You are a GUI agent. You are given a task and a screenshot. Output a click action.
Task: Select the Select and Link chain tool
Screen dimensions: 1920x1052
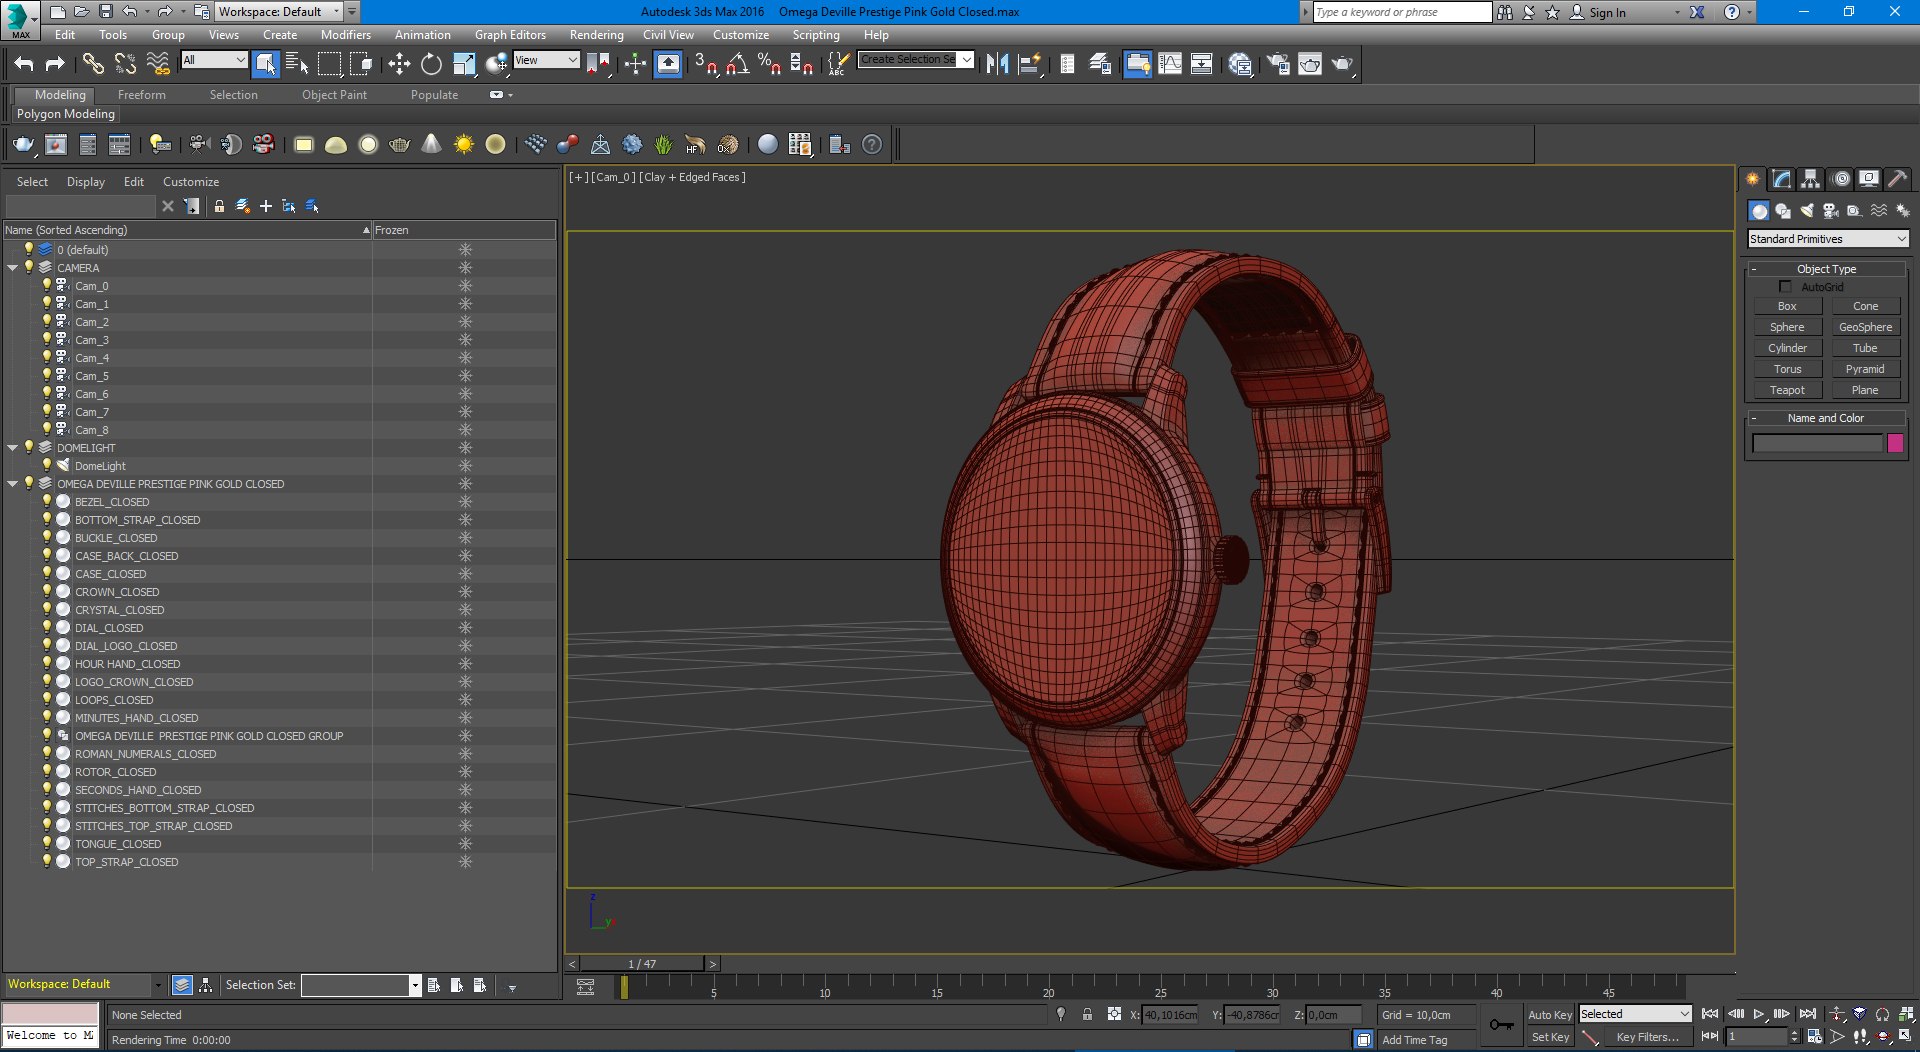92,64
